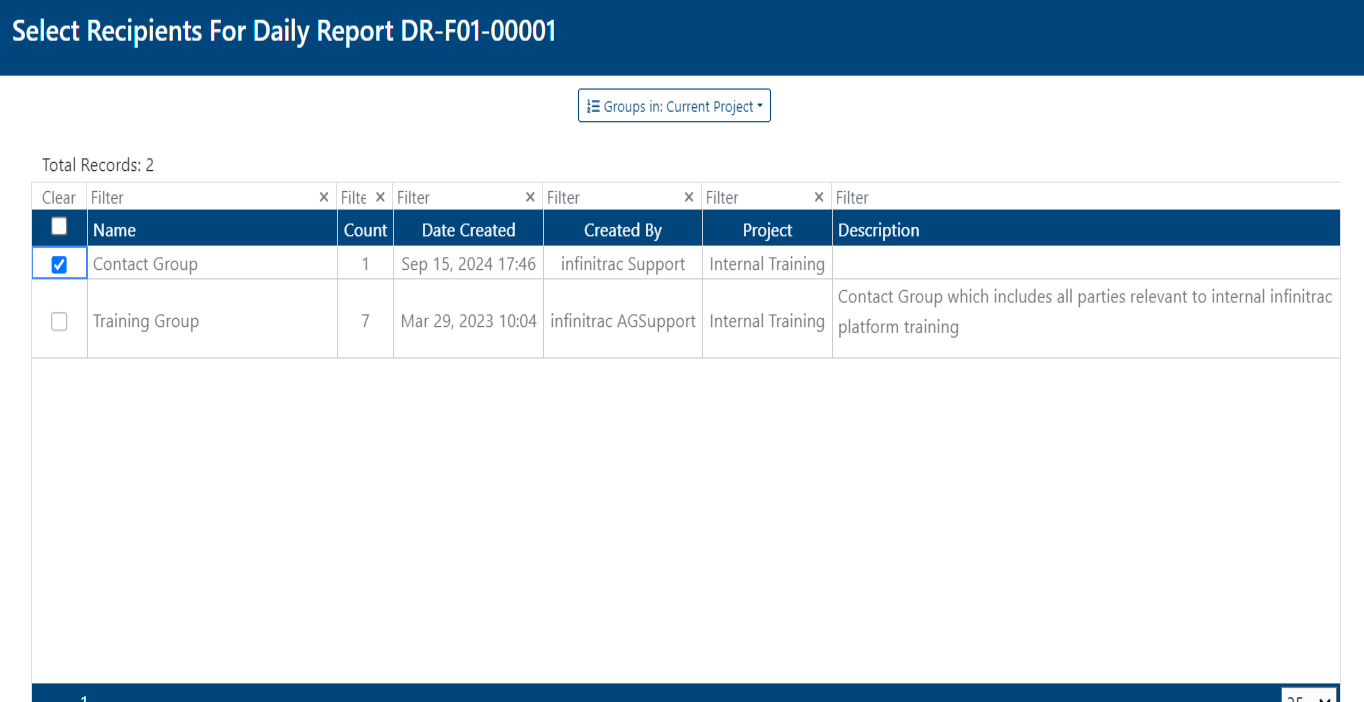The image size is (1364, 702).
Task: Sort by the Count column header
Action: tap(365, 230)
